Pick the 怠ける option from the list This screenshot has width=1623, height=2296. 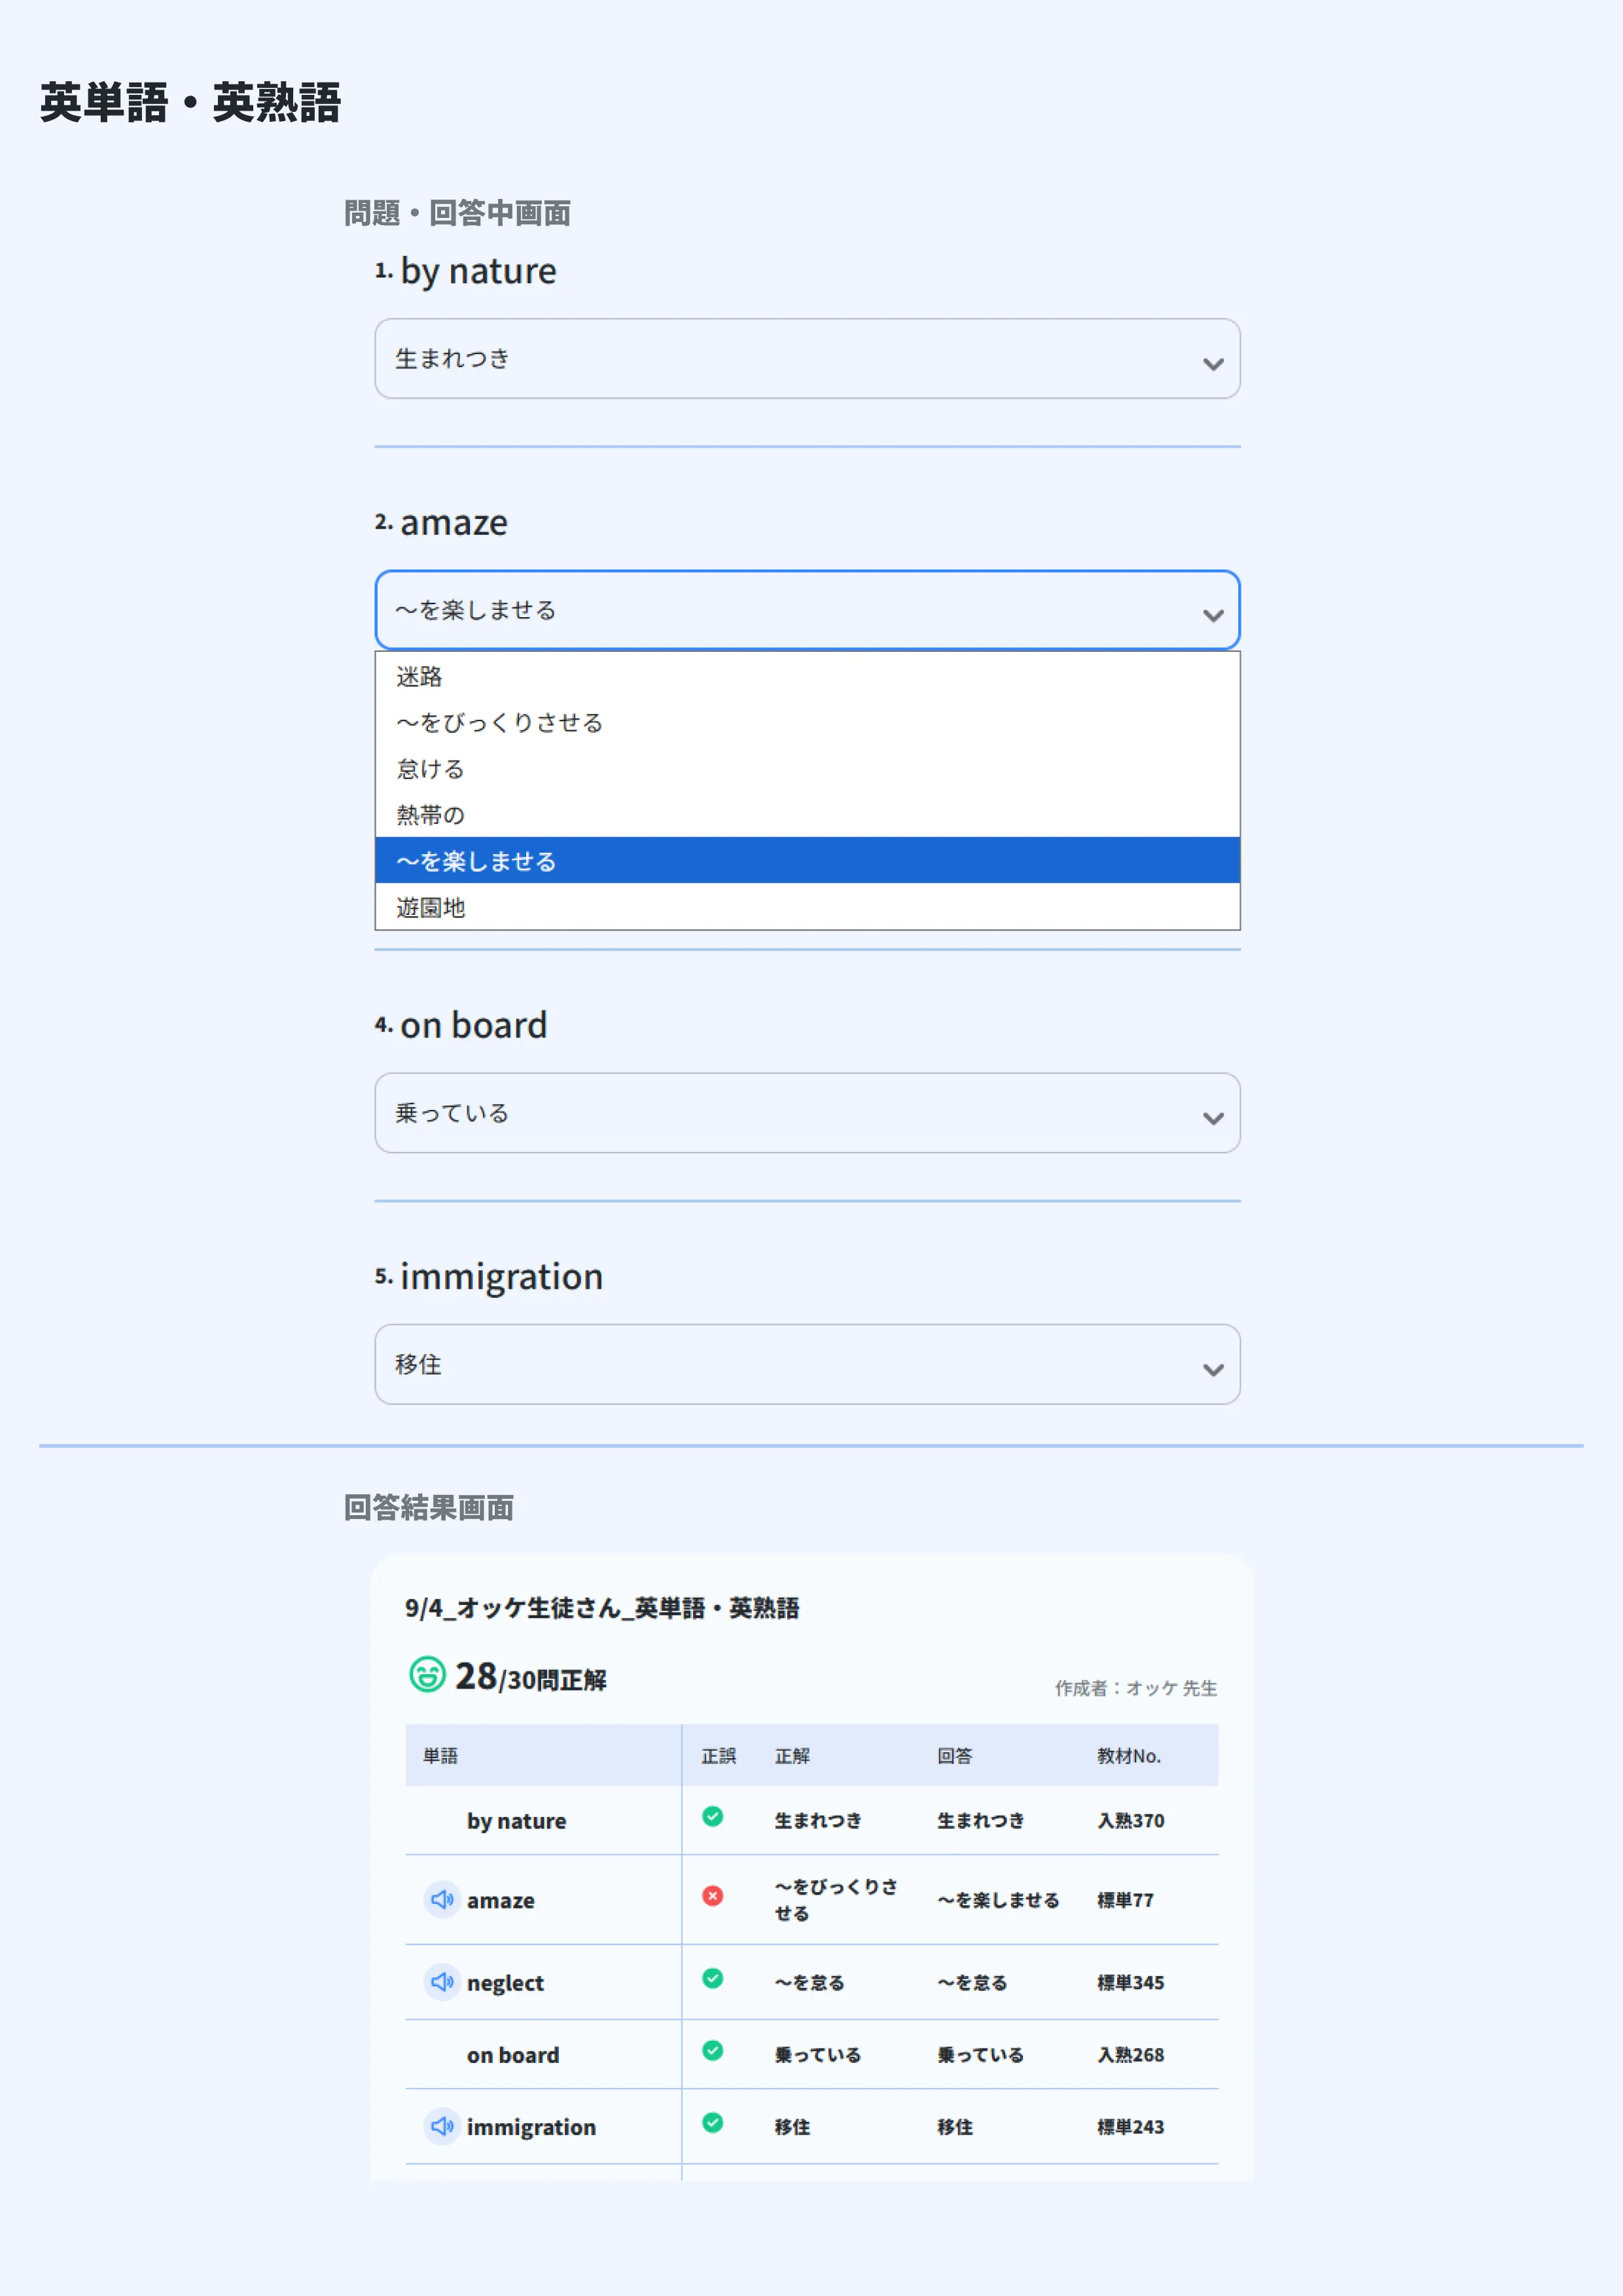431,768
